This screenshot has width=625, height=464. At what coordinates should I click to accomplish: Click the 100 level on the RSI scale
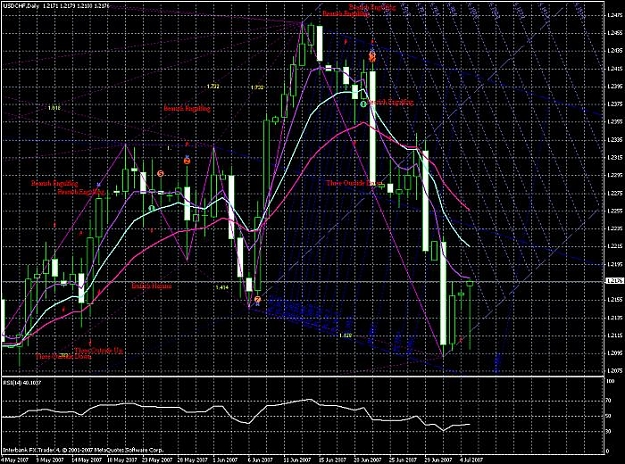click(610, 381)
